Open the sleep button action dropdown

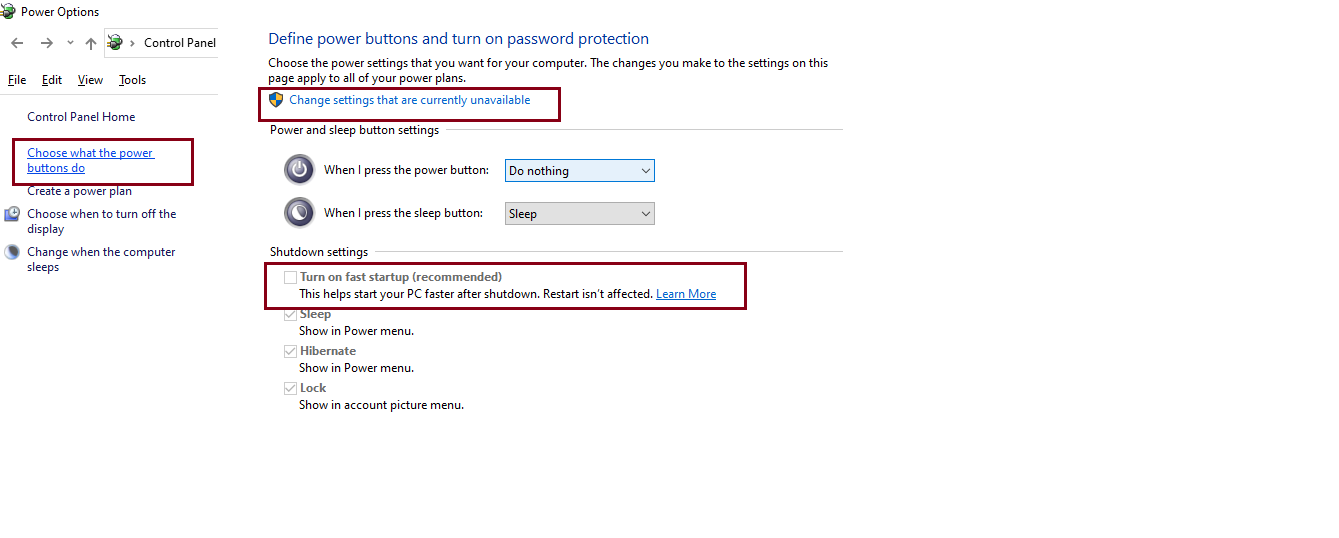click(x=579, y=214)
